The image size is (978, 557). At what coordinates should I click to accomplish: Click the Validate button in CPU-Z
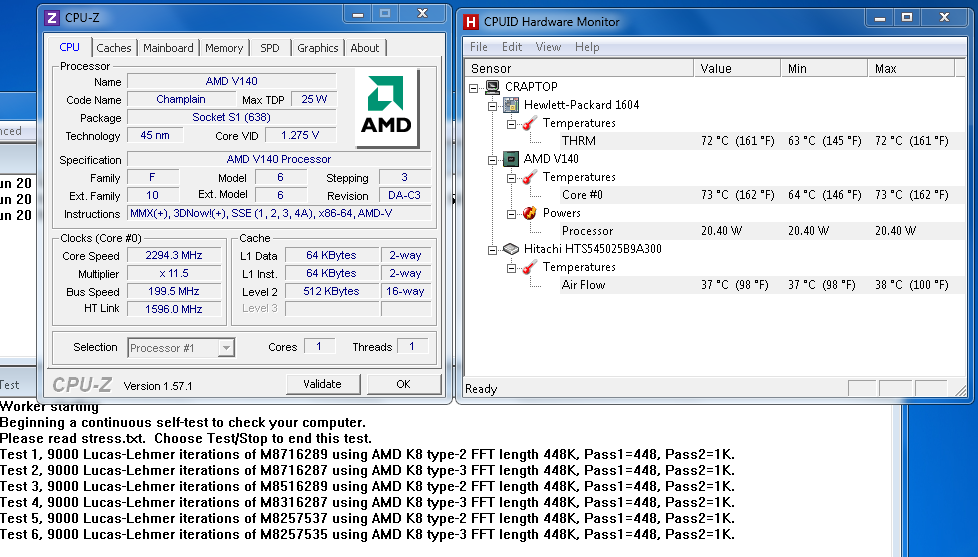pyautogui.click(x=322, y=384)
